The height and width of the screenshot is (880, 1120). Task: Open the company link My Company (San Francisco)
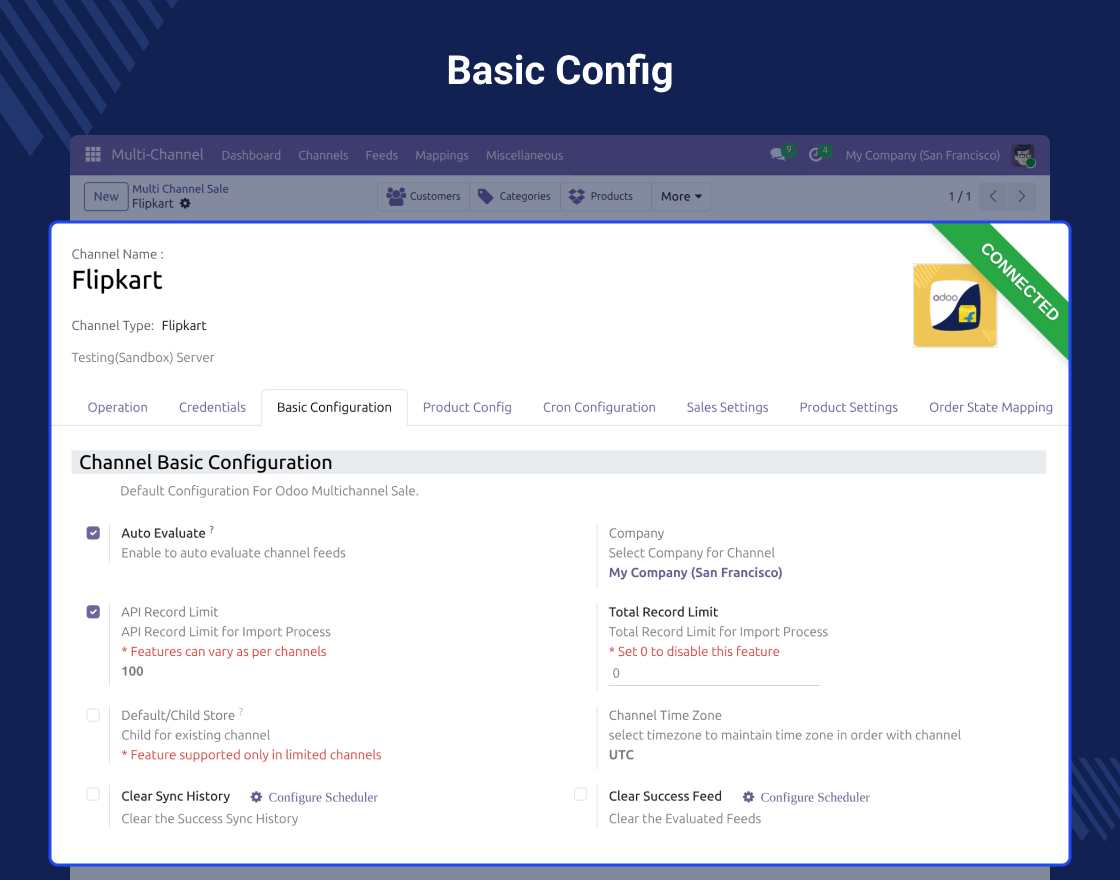(x=695, y=573)
